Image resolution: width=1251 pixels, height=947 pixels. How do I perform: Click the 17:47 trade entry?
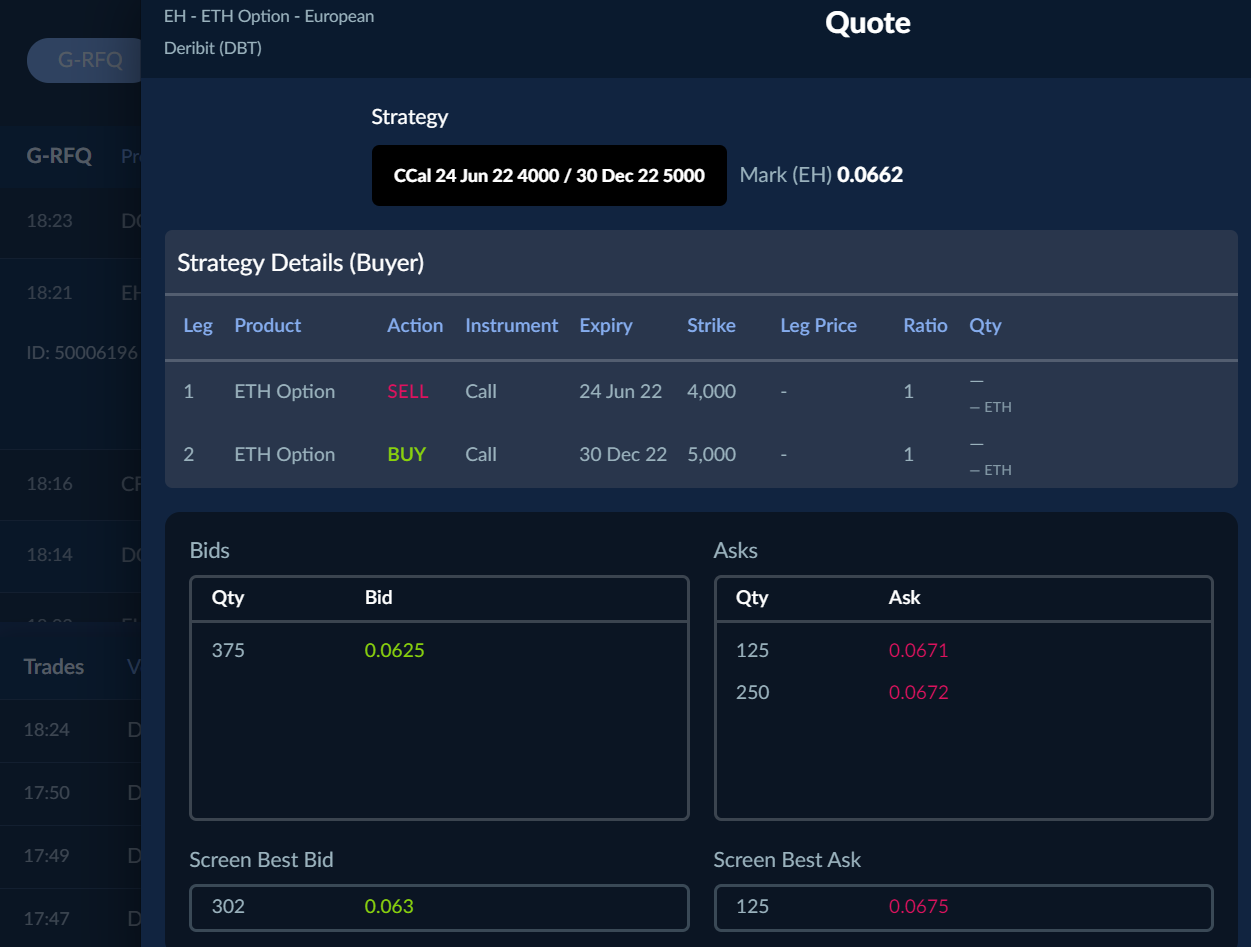70,918
